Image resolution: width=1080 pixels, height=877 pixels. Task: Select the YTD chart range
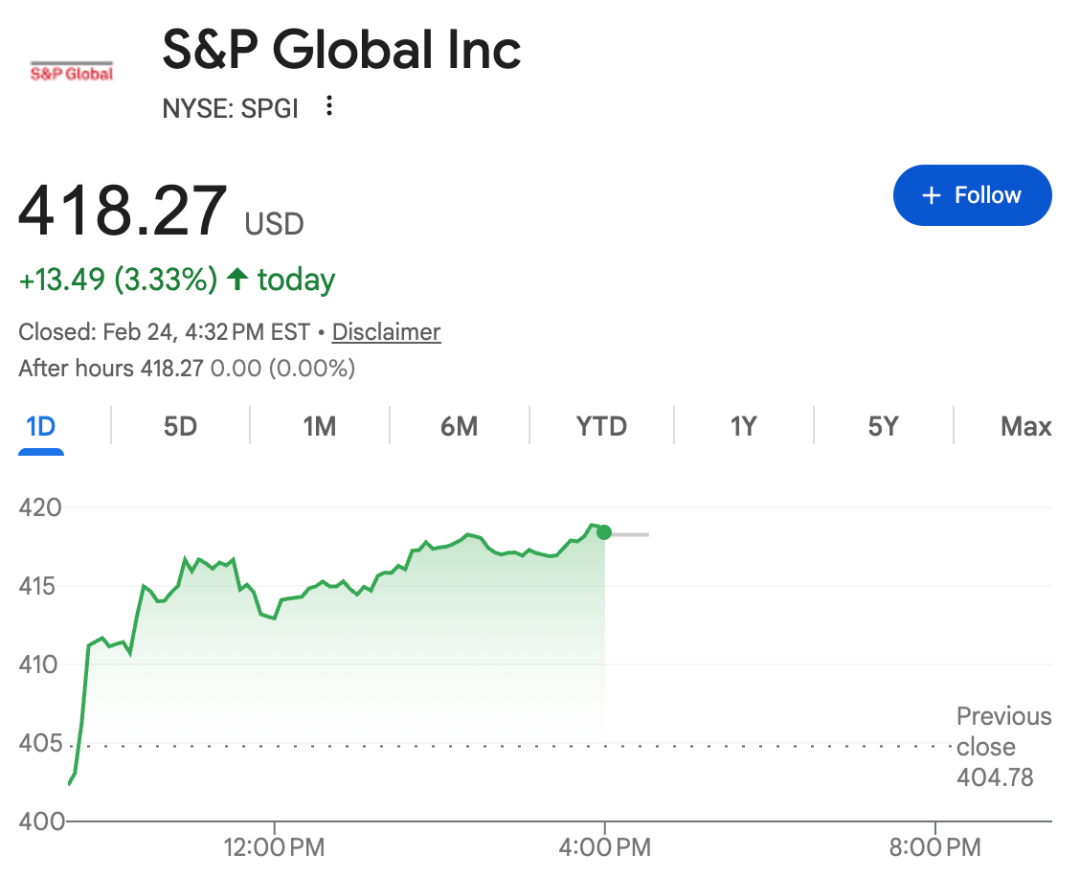tap(601, 427)
